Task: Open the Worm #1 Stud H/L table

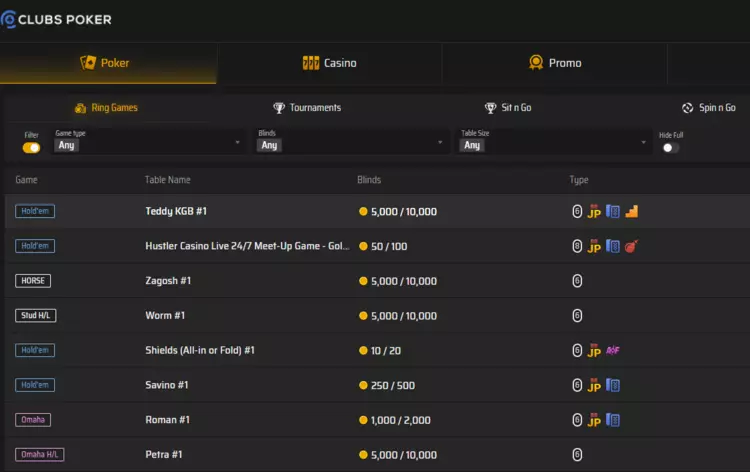Action: point(166,316)
